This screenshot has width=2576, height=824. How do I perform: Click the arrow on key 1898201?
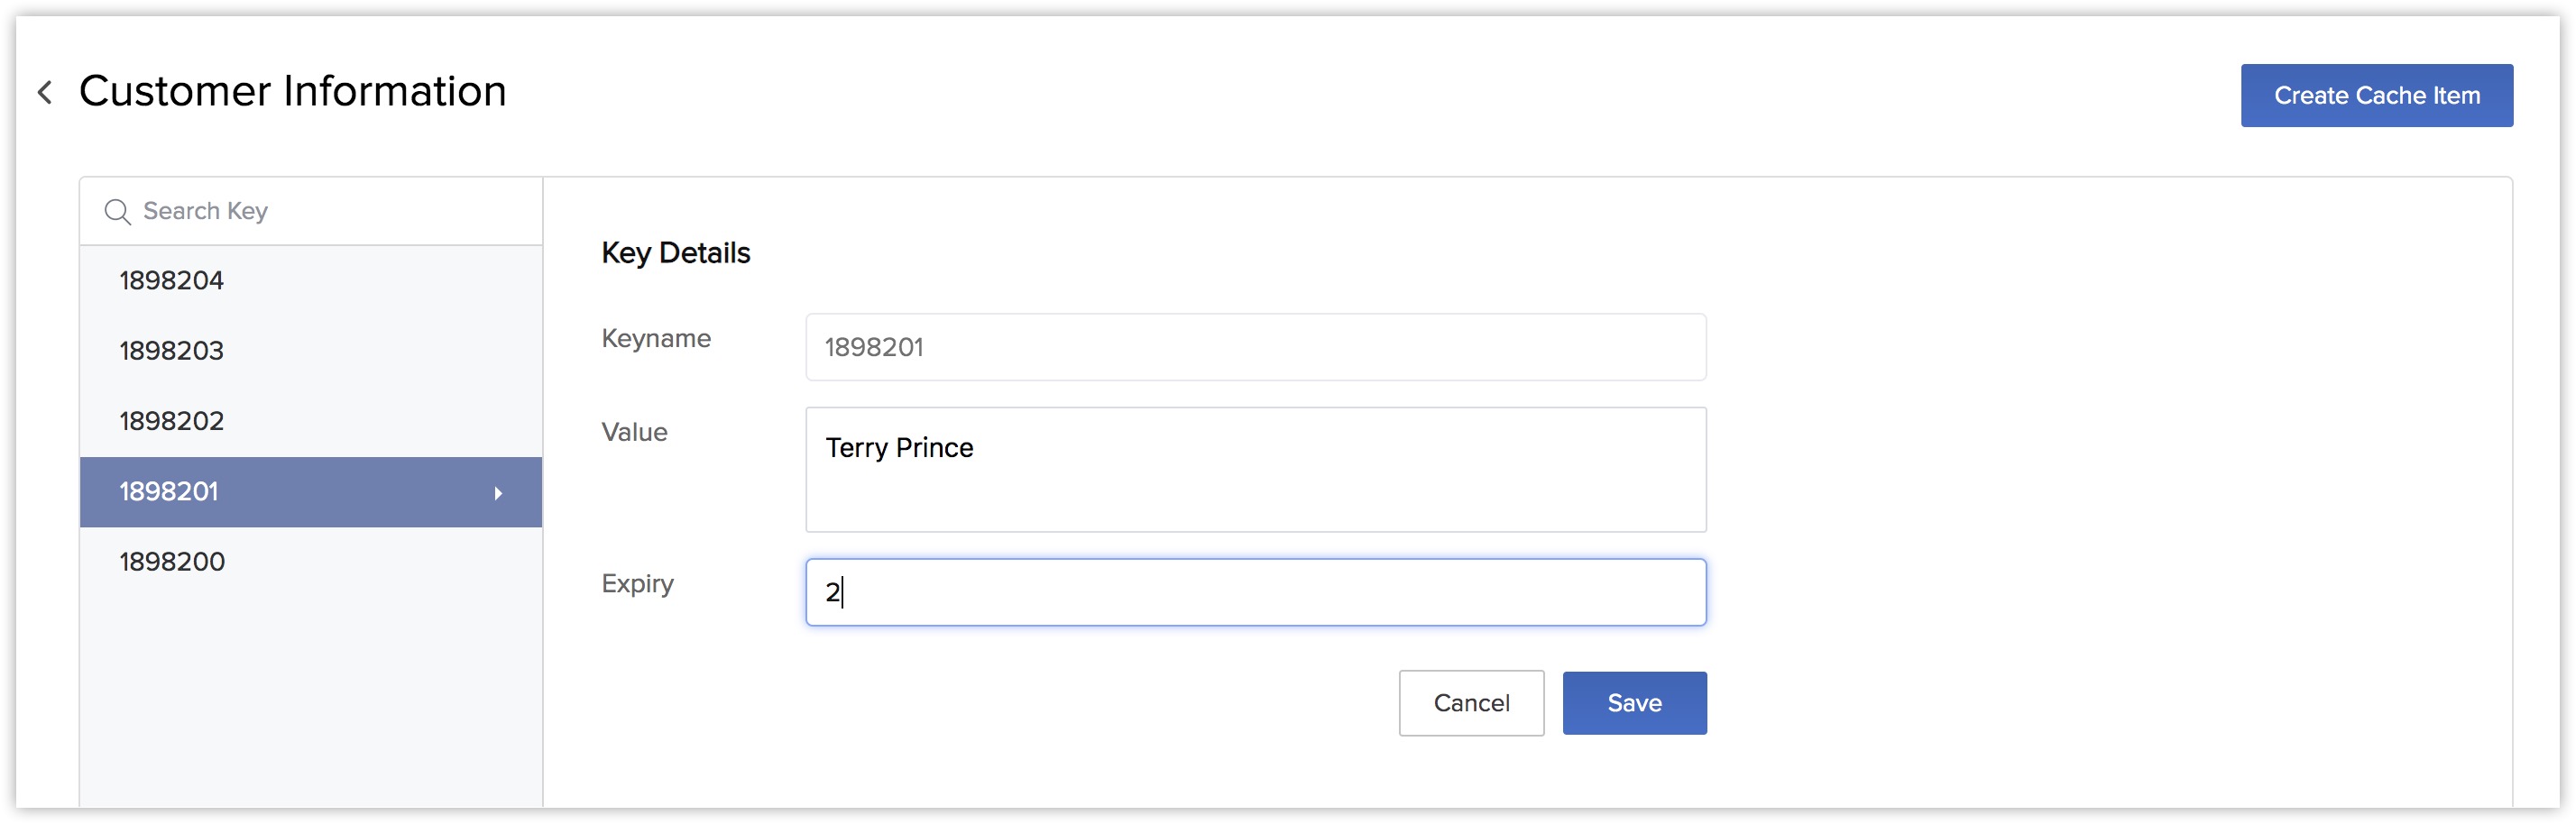(x=498, y=493)
